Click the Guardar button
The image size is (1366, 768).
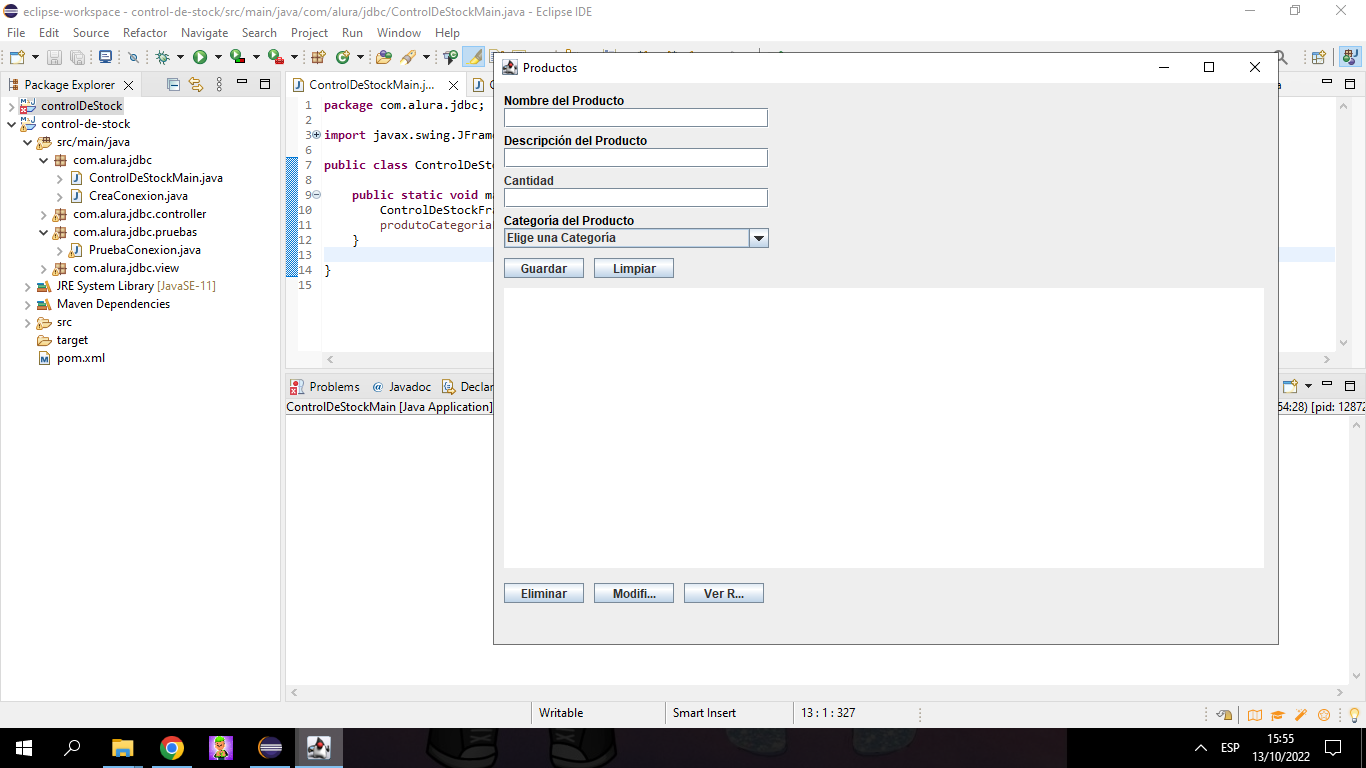coord(544,268)
